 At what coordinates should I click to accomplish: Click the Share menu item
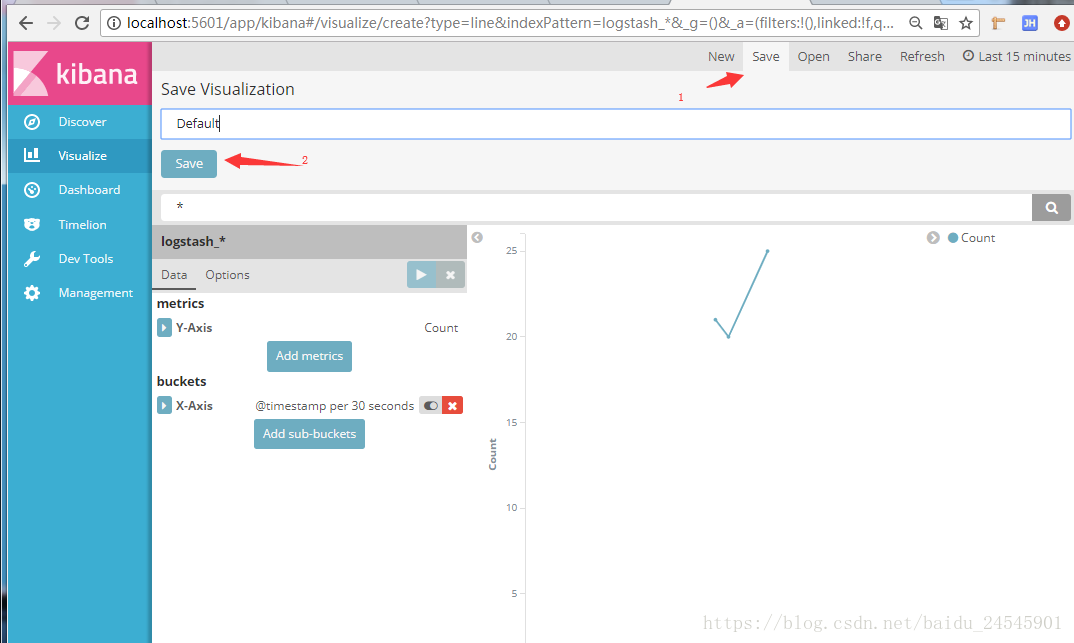[864, 56]
